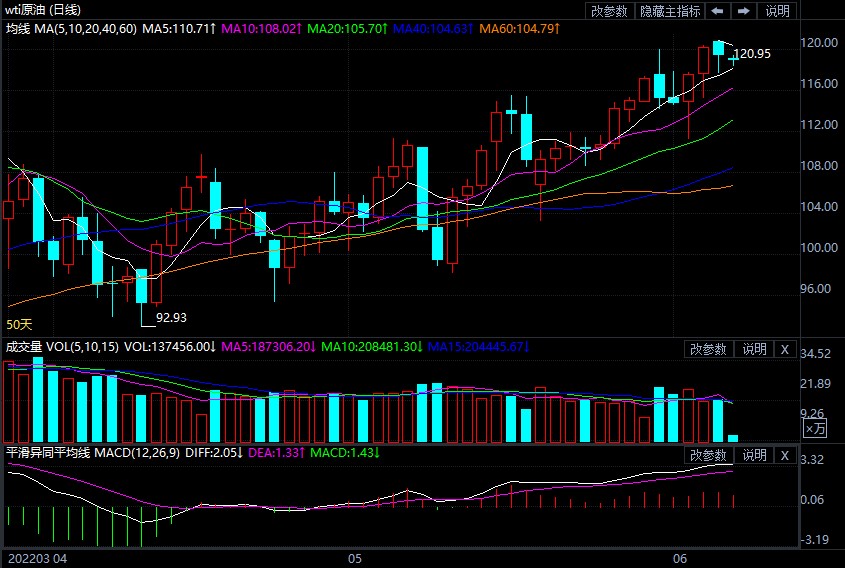Screen dimensions: 845x568
Task: Click the ×万 unit box on volume axis
Action: [x=816, y=428]
